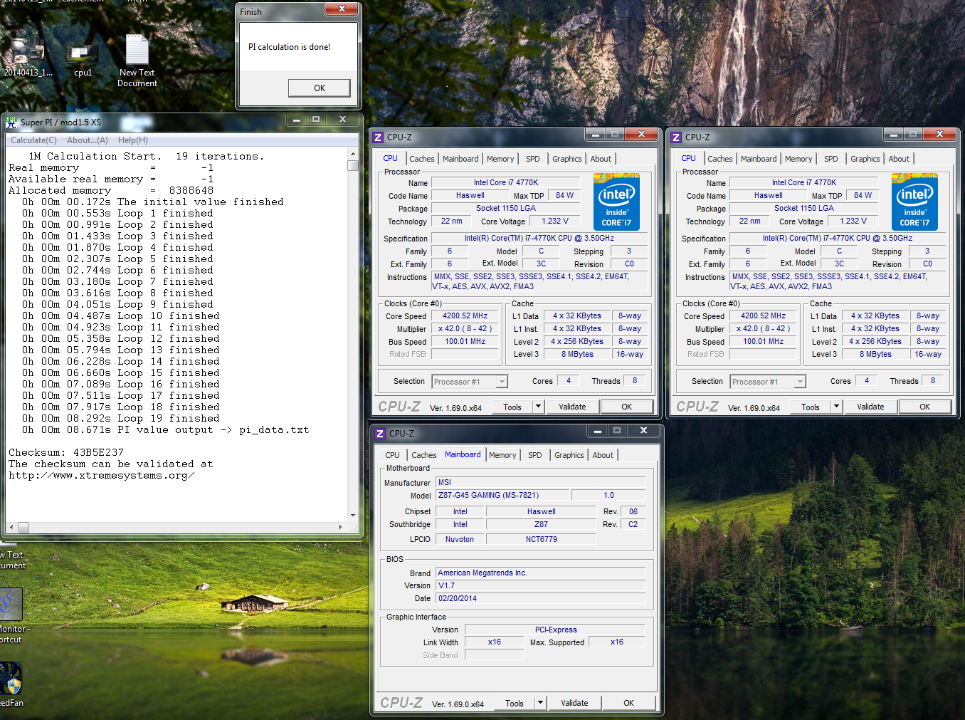
Task: Open Help menu in Super PI
Action: click(133, 140)
